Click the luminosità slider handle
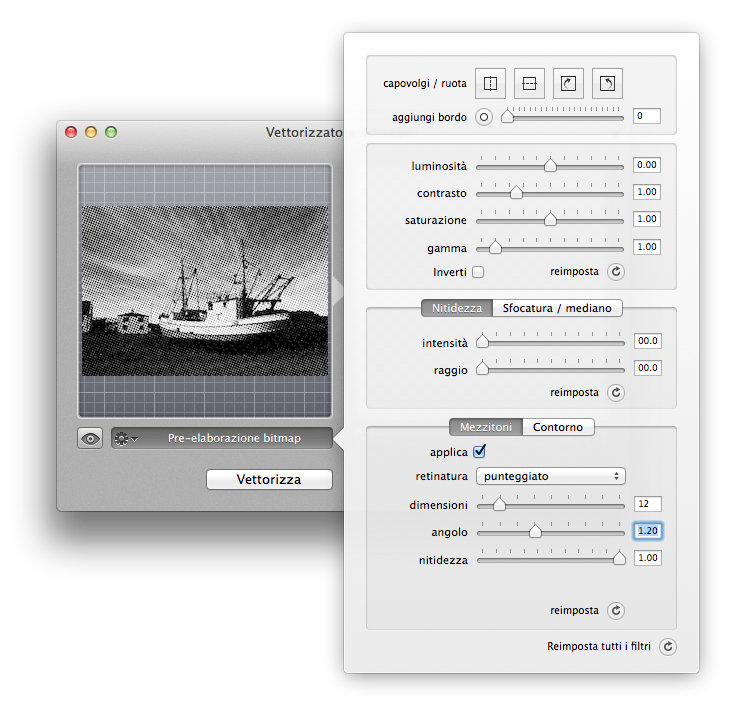The width and height of the screenshot is (736, 714). (x=550, y=165)
